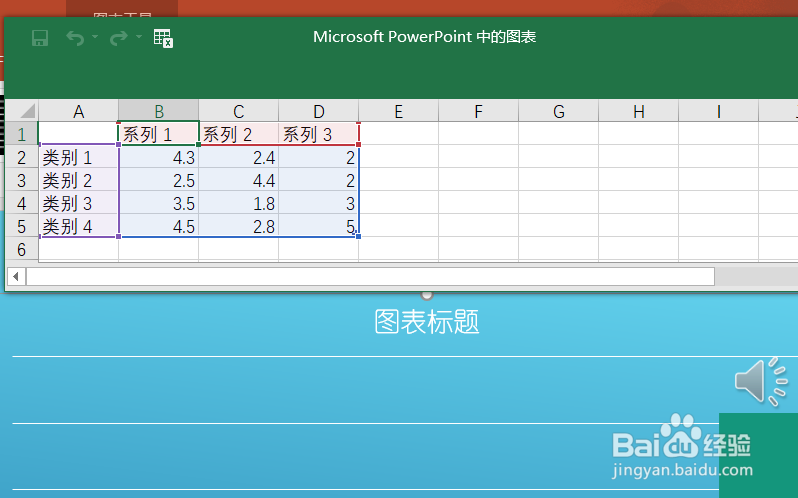Click cell D4 with value 3

(319, 203)
